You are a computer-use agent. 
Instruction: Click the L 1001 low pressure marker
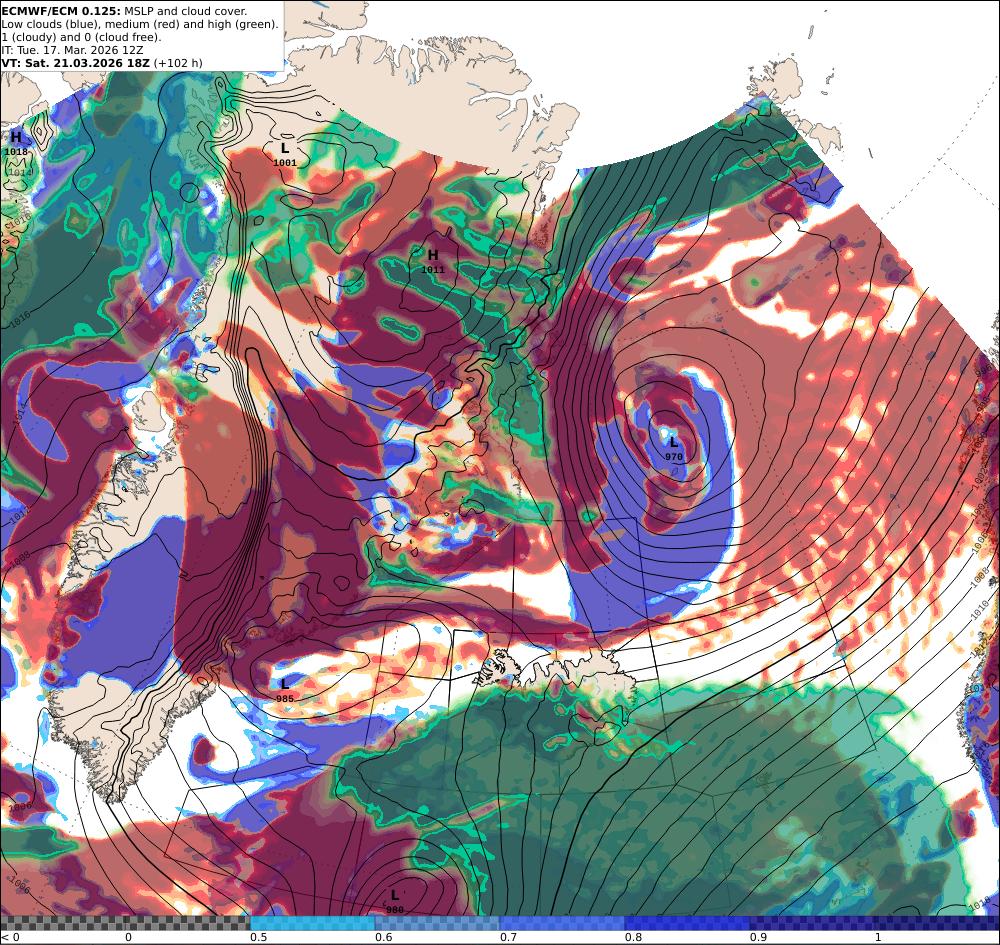coord(285,154)
